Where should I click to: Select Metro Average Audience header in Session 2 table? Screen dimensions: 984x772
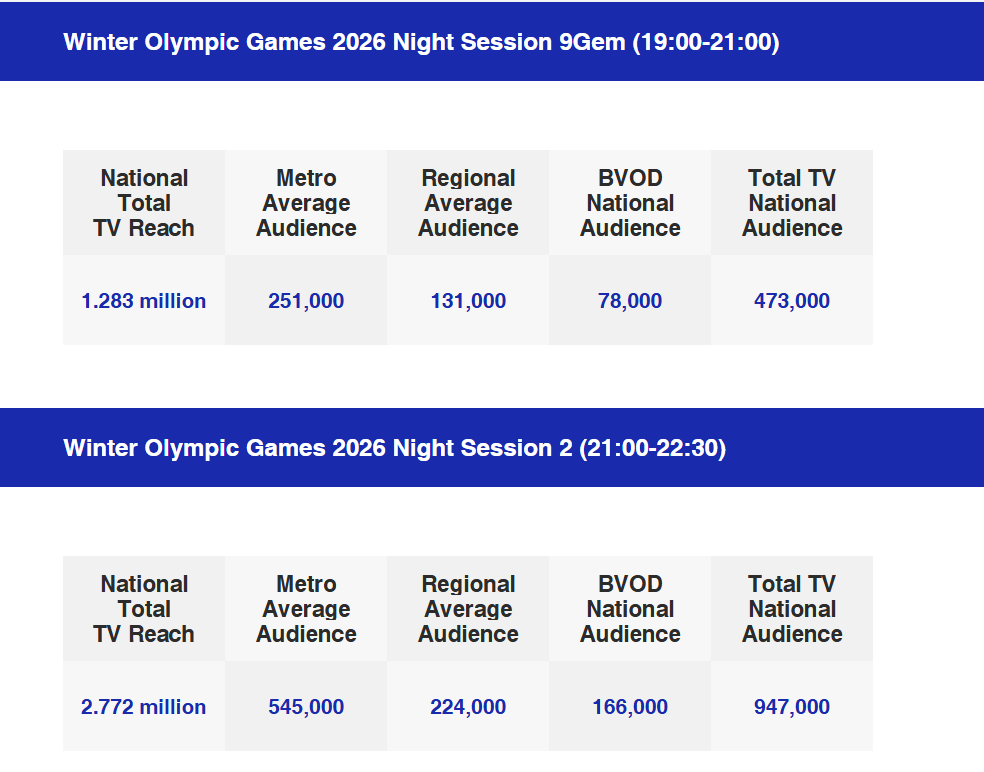(x=306, y=609)
